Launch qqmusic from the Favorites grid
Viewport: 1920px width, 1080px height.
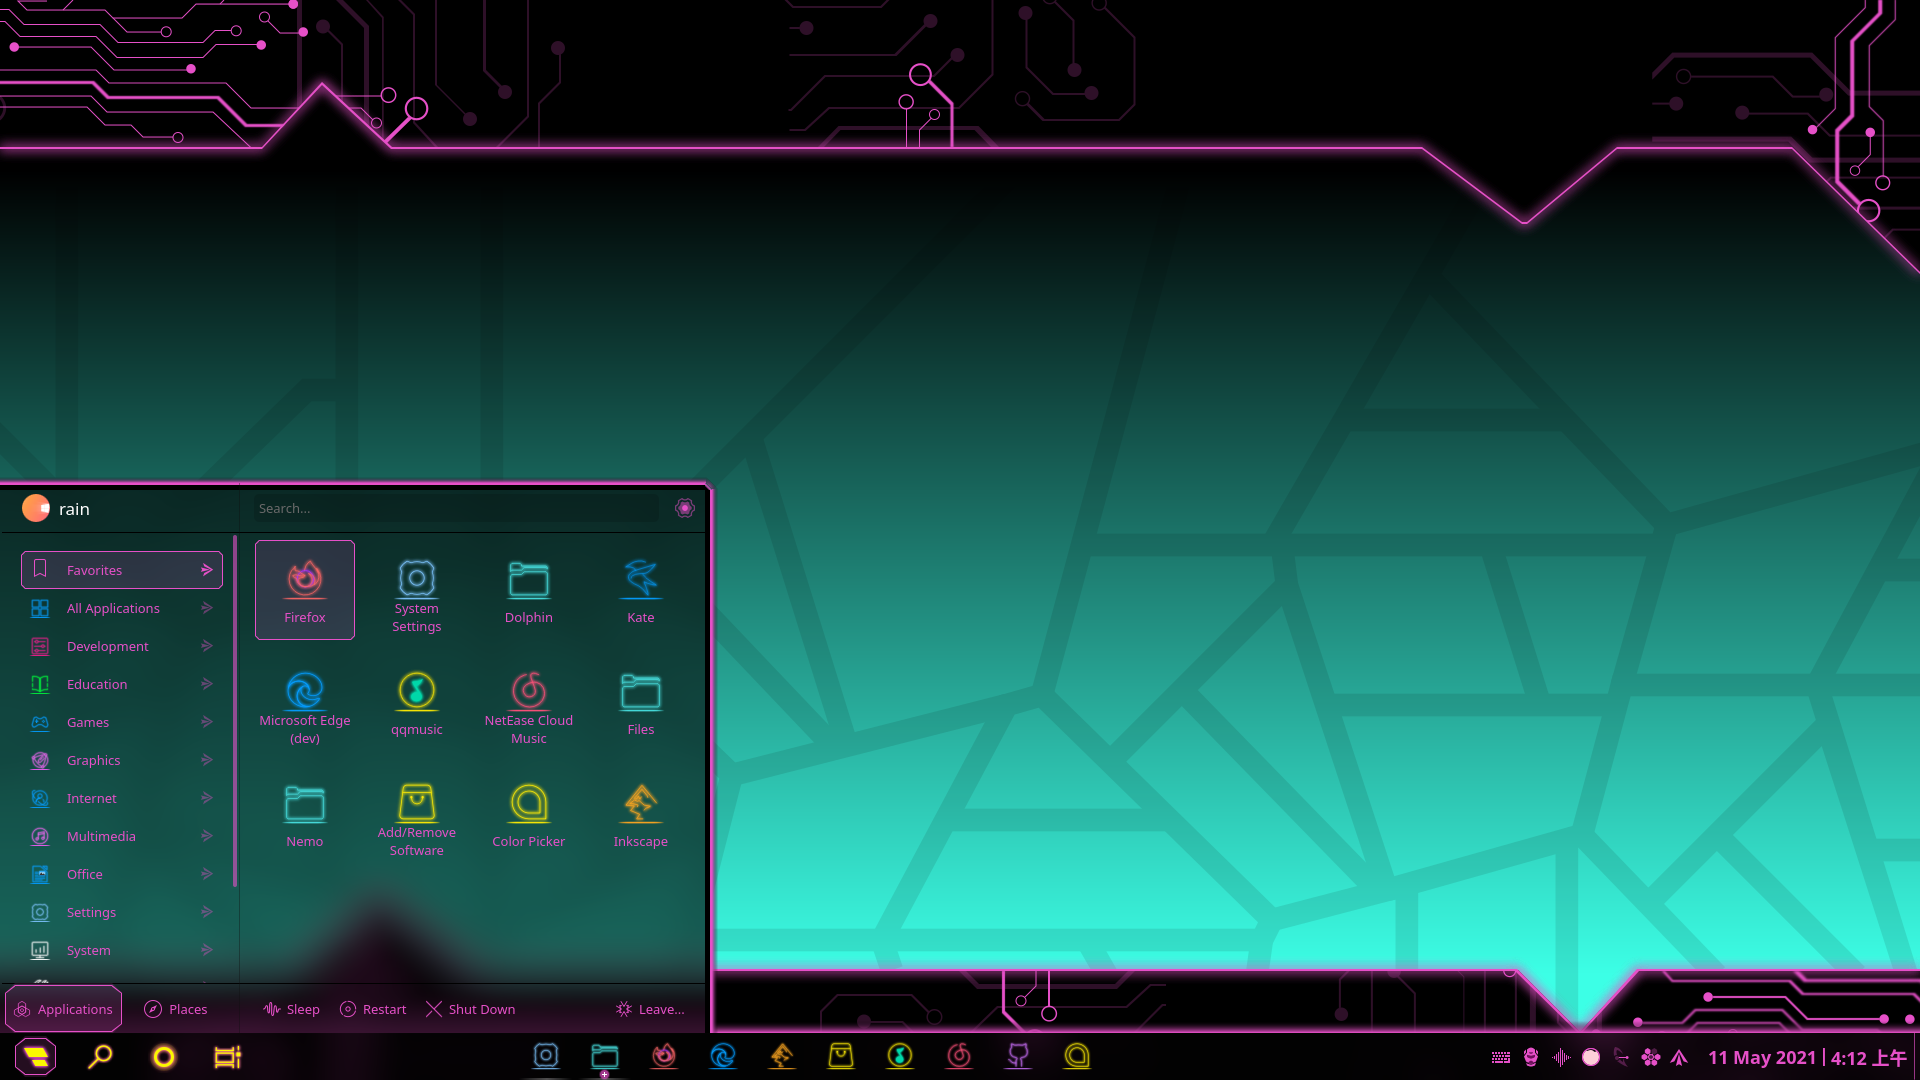click(x=417, y=702)
